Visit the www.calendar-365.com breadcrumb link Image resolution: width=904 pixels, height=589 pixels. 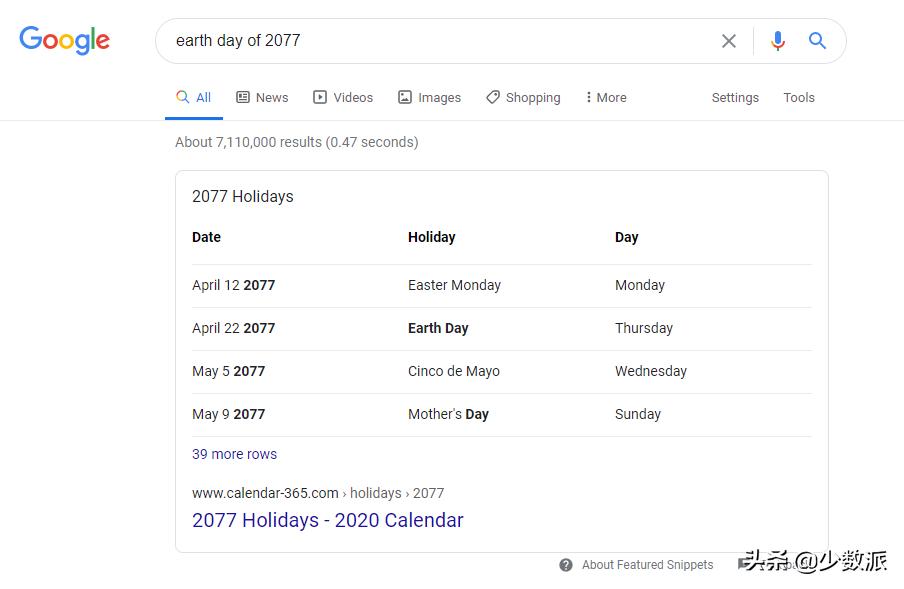[x=265, y=493]
